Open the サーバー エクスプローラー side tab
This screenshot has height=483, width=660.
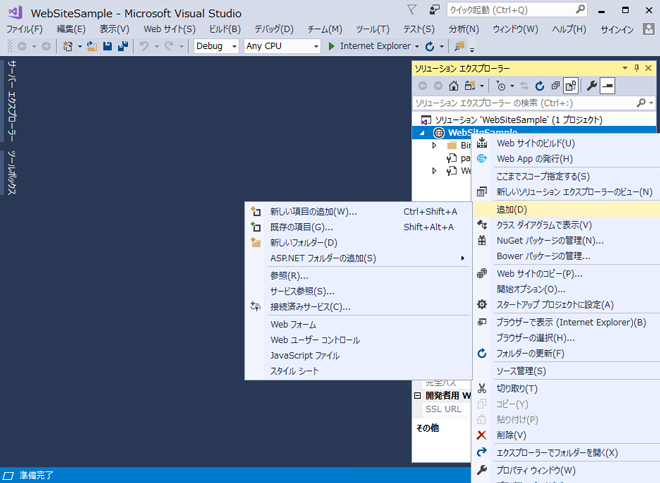coord(12,101)
